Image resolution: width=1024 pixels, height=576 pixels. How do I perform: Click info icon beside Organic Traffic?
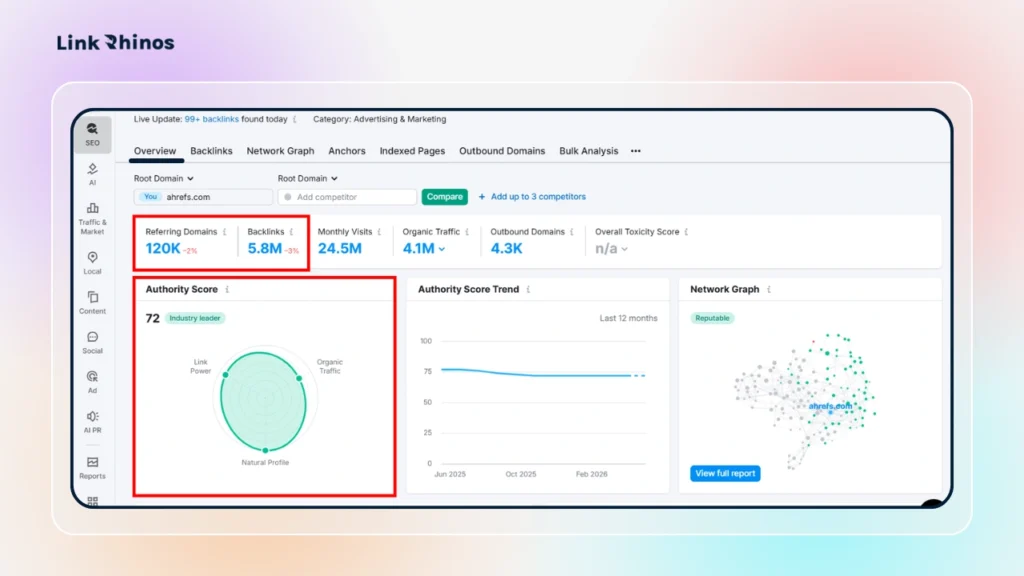coord(467,232)
